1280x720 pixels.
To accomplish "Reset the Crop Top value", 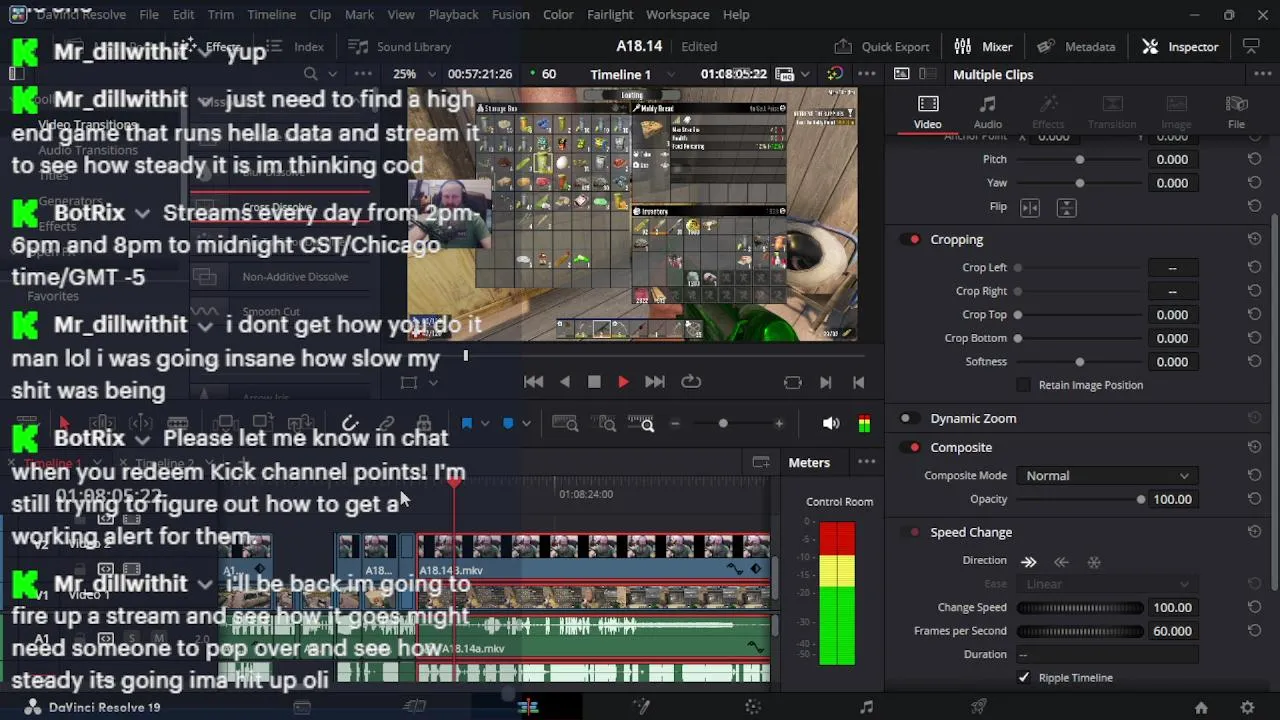I will (x=1254, y=315).
